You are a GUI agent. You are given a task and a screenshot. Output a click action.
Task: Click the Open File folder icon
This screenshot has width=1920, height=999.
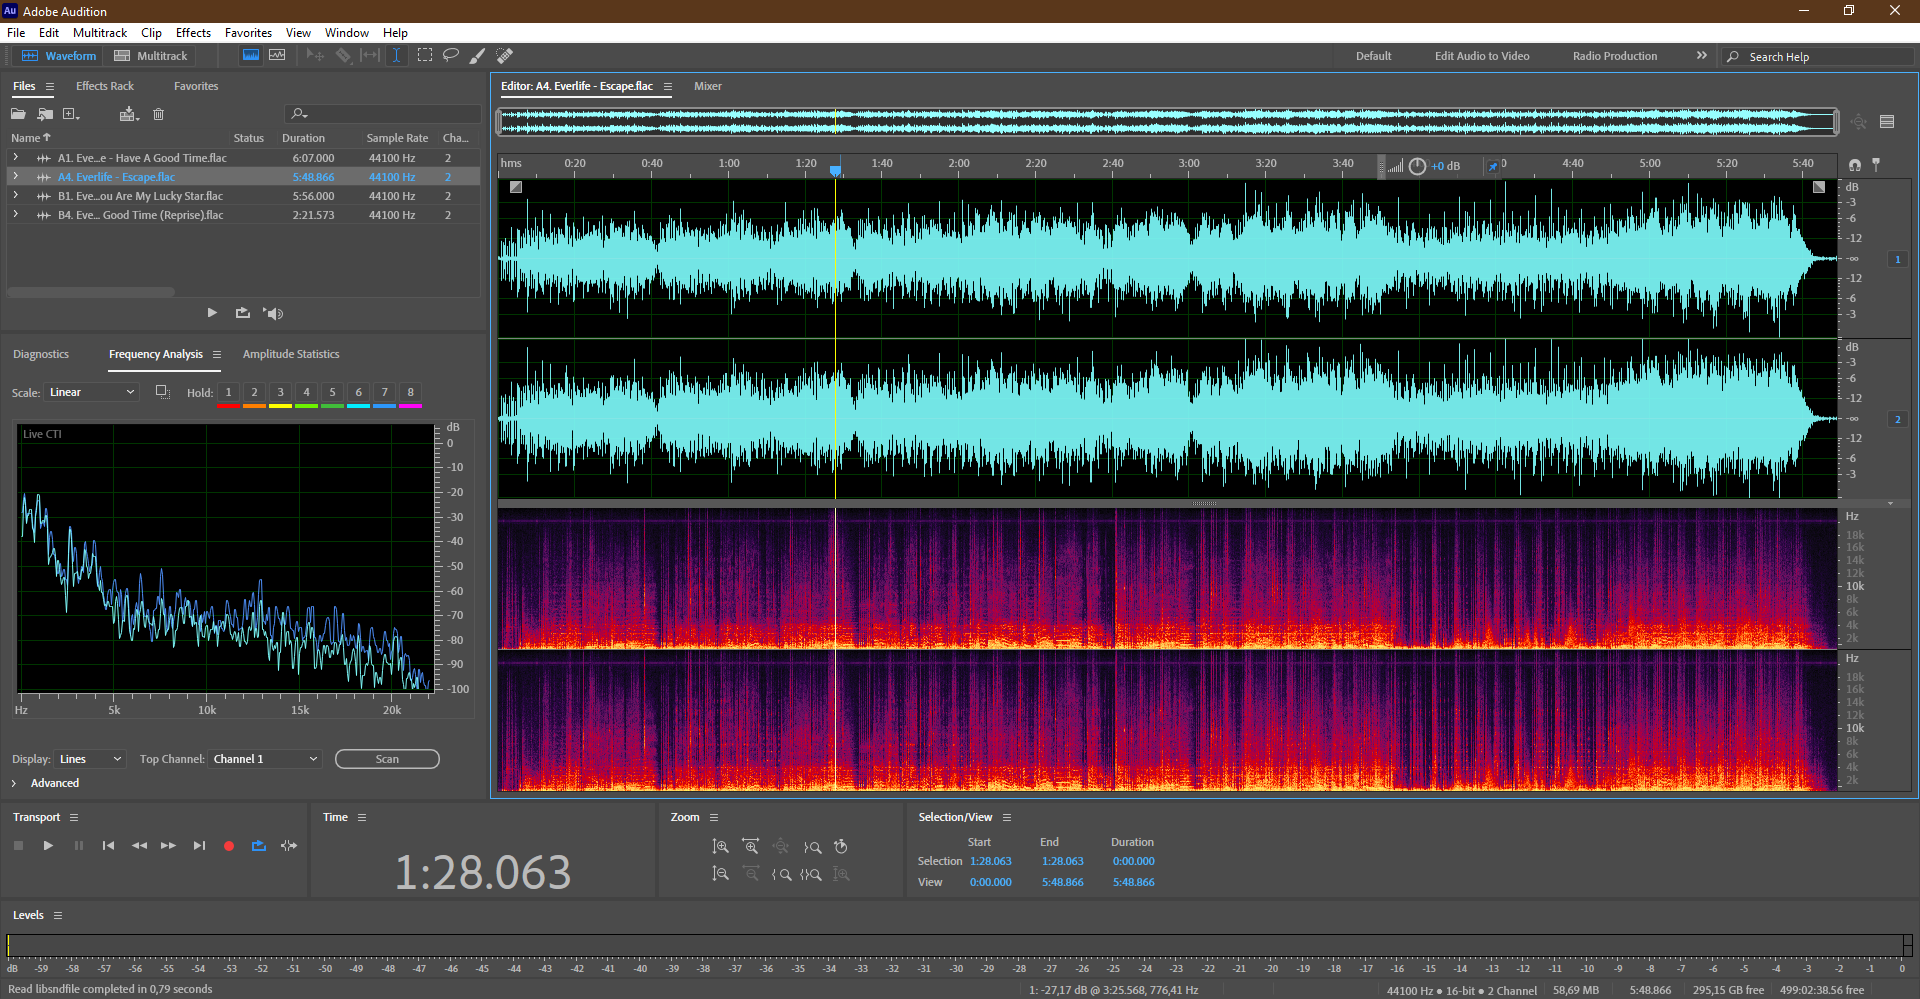click(x=18, y=114)
